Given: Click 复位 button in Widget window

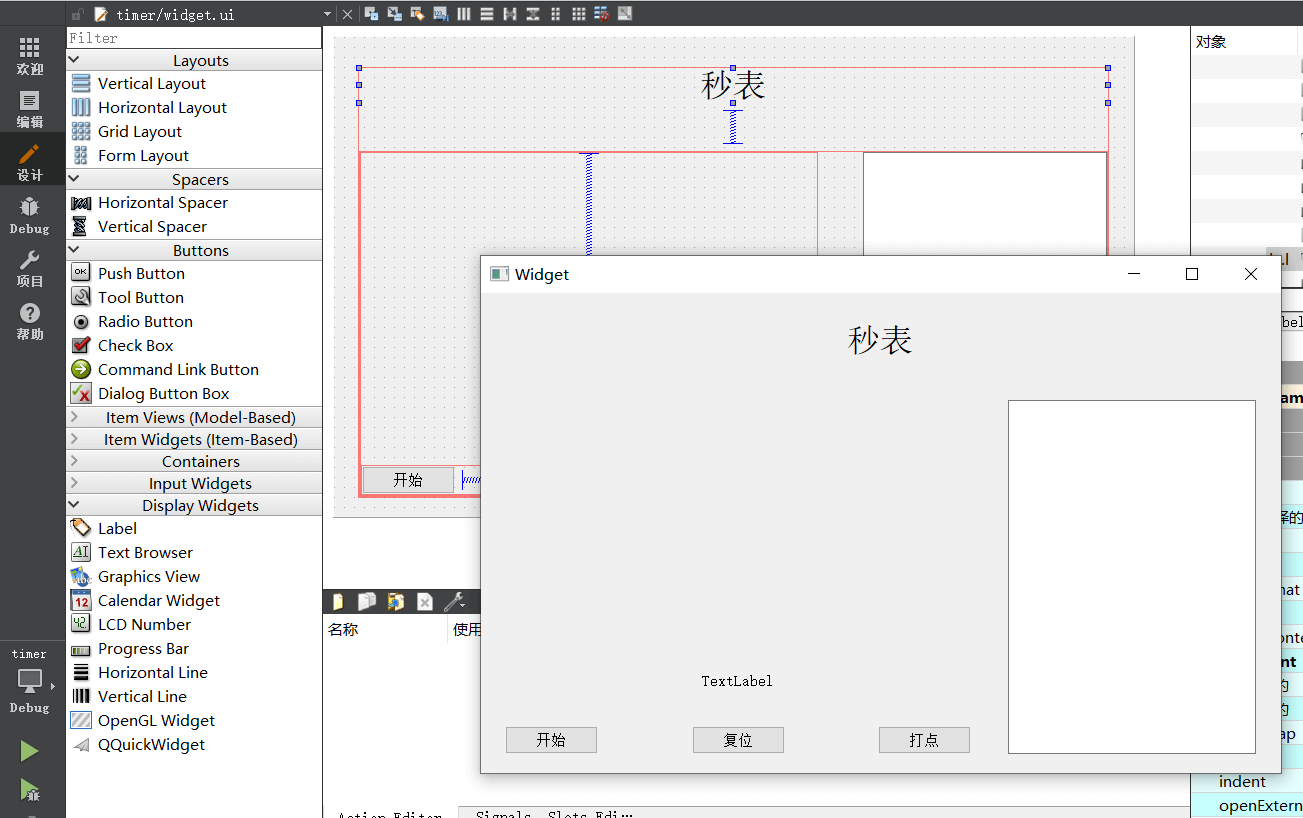Looking at the screenshot, I should 738,740.
